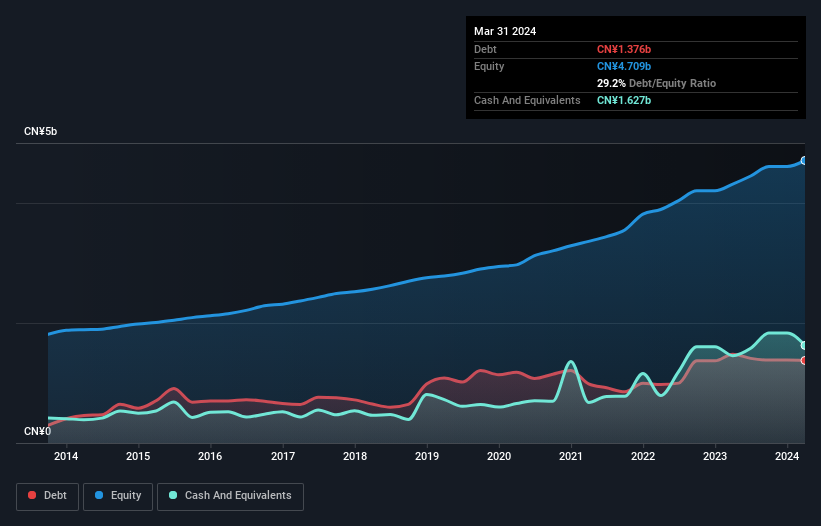Select the Equity value CN¥4.709b in tooltip
Viewport: 821px width, 526px height.
[x=623, y=66]
